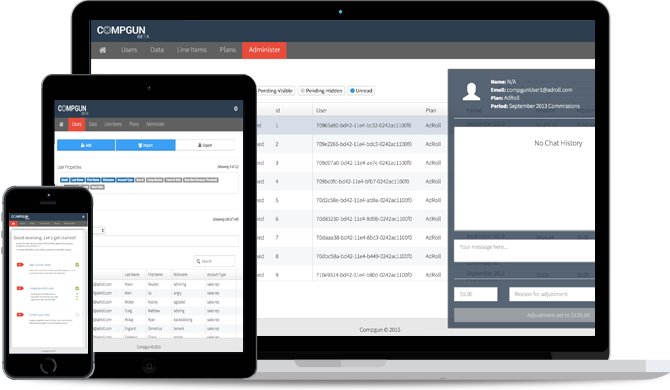Toggle the 'Create your first plan' checkbox
The width and height of the screenshot is (670, 390).
point(77,288)
